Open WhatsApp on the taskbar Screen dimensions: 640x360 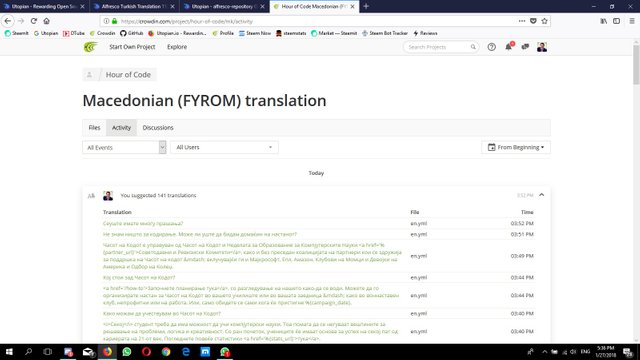click(x=127, y=352)
